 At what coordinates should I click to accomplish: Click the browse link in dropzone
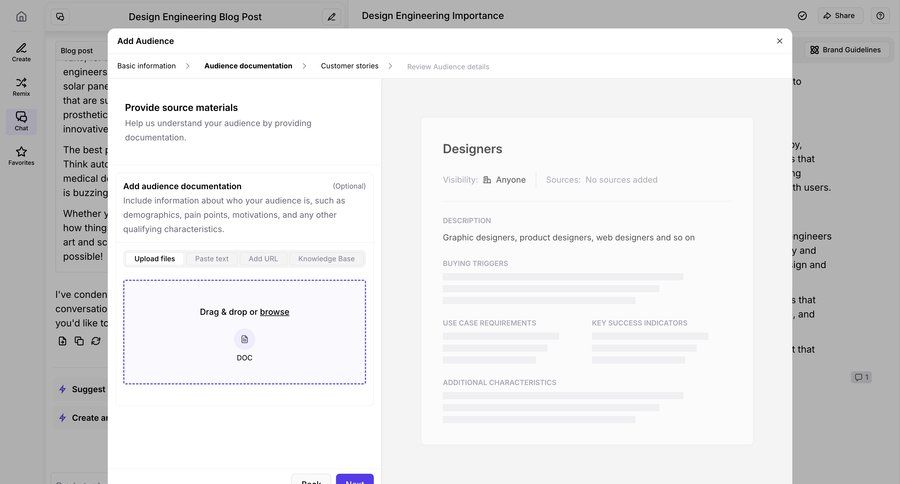[x=274, y=312]
